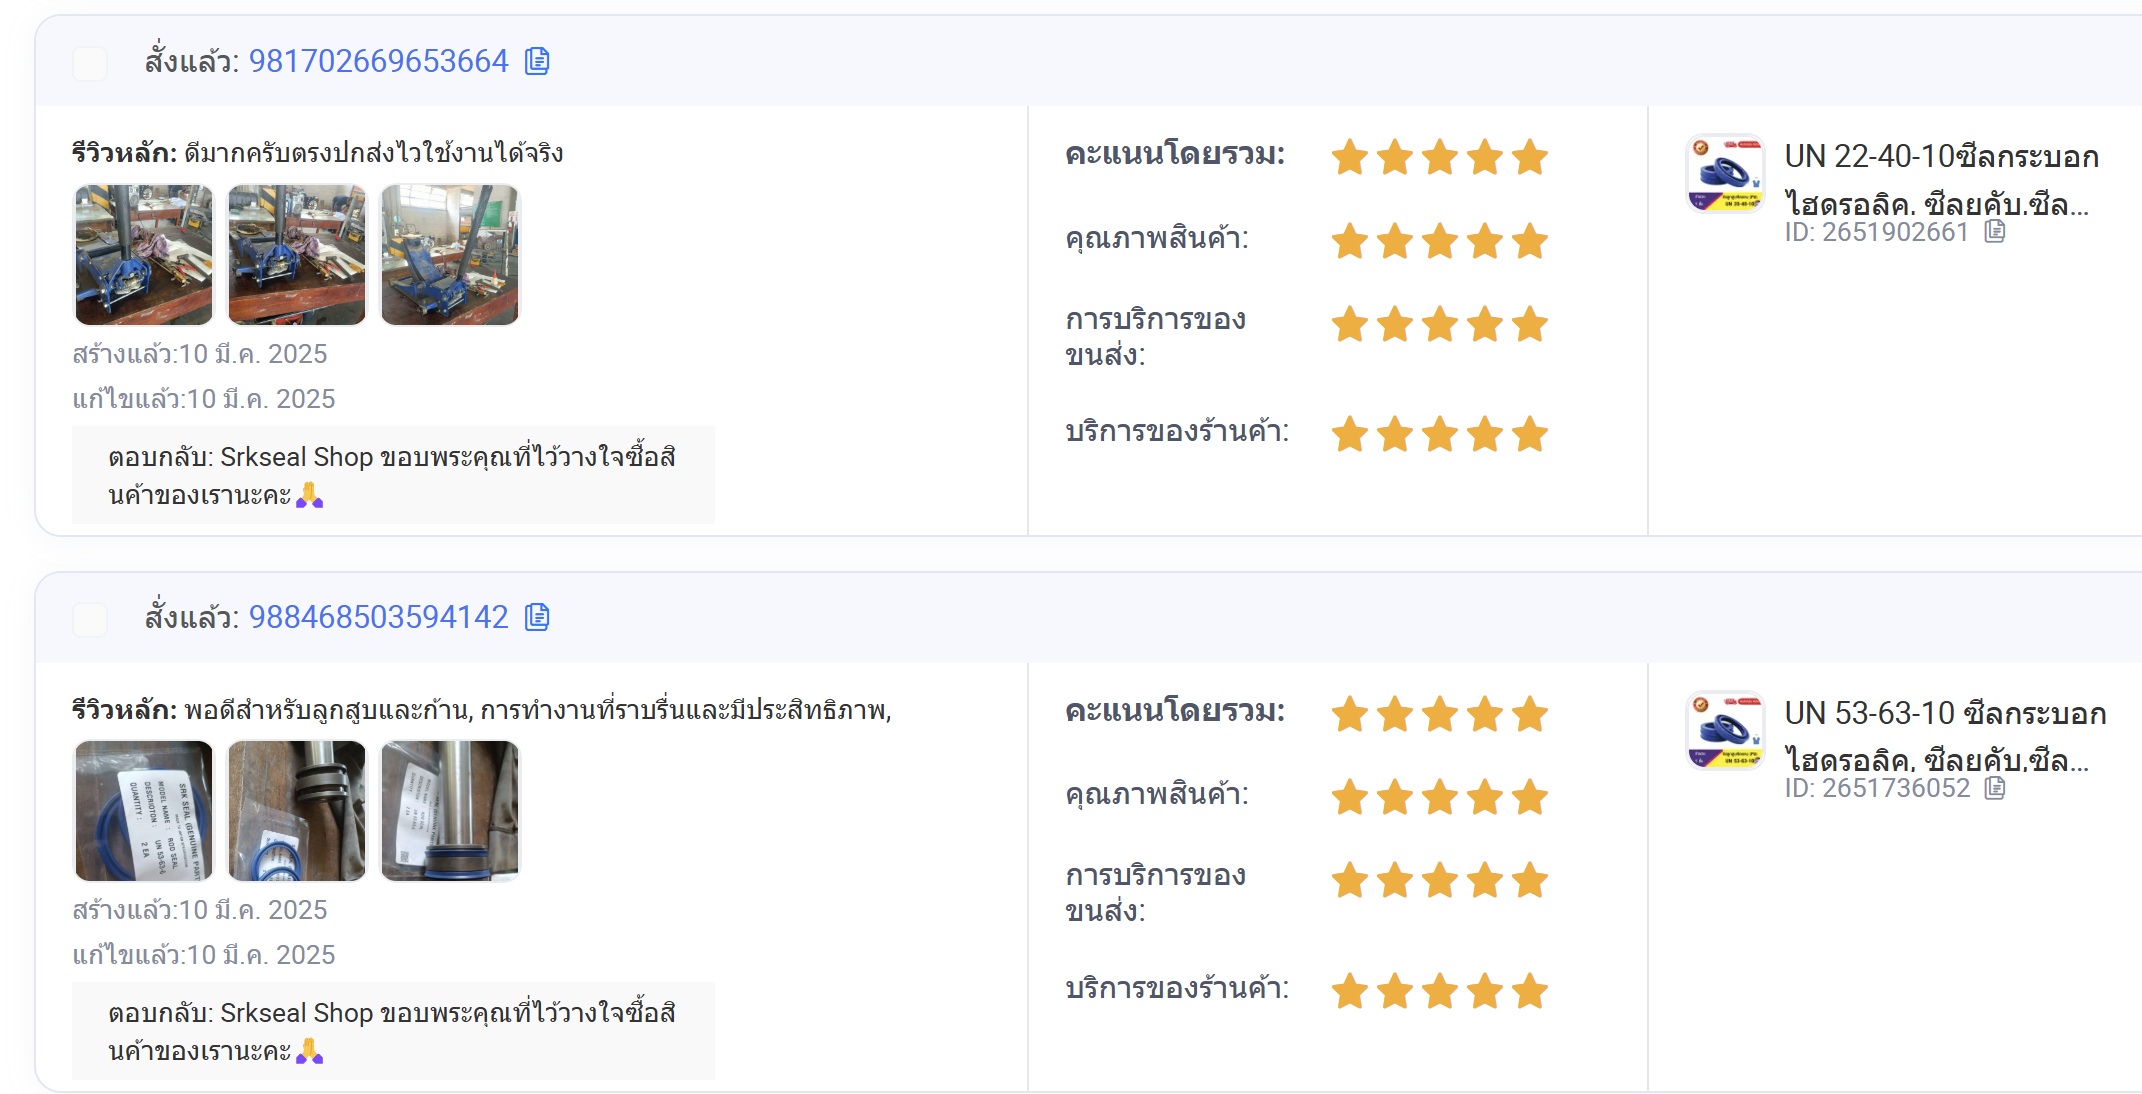Open UN 53-63-10 product thumbnail
2142x1094 pixels.
pos(1725,730)
